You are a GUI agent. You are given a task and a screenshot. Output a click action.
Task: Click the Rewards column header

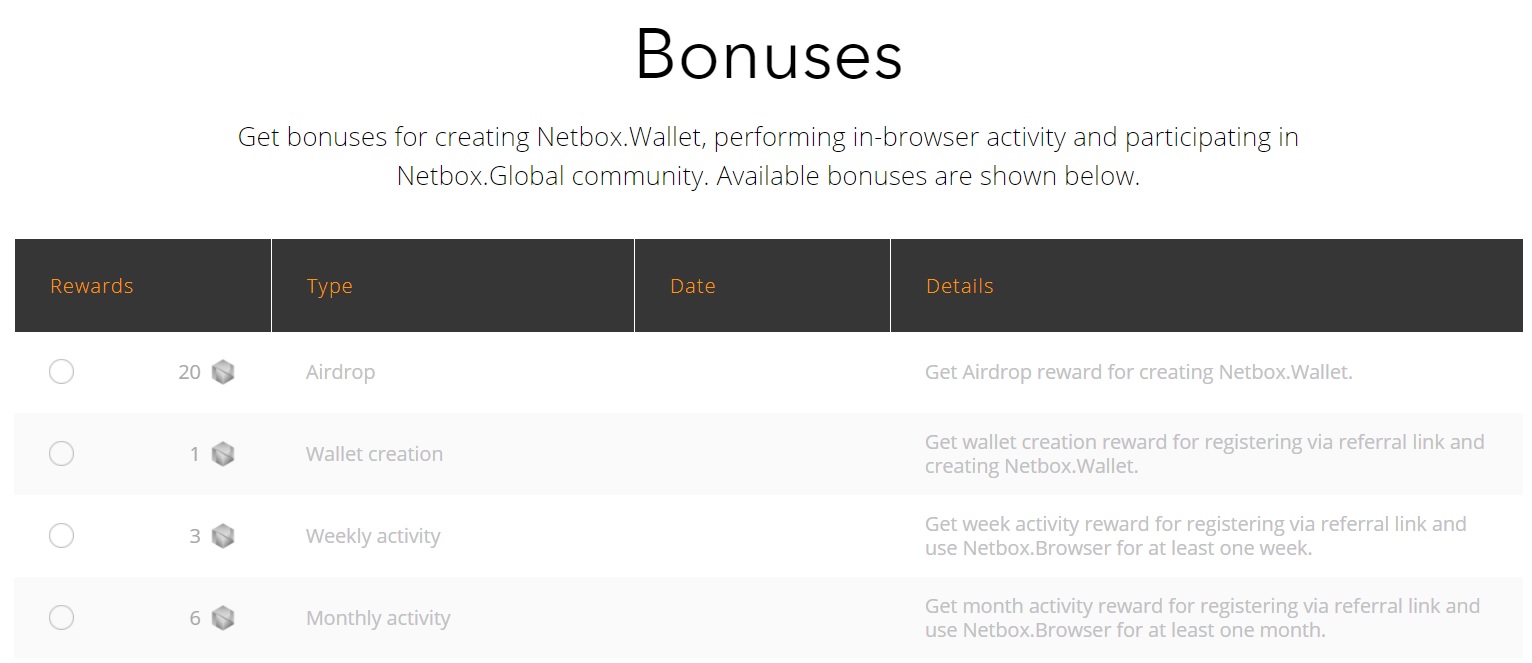(92, 286)
